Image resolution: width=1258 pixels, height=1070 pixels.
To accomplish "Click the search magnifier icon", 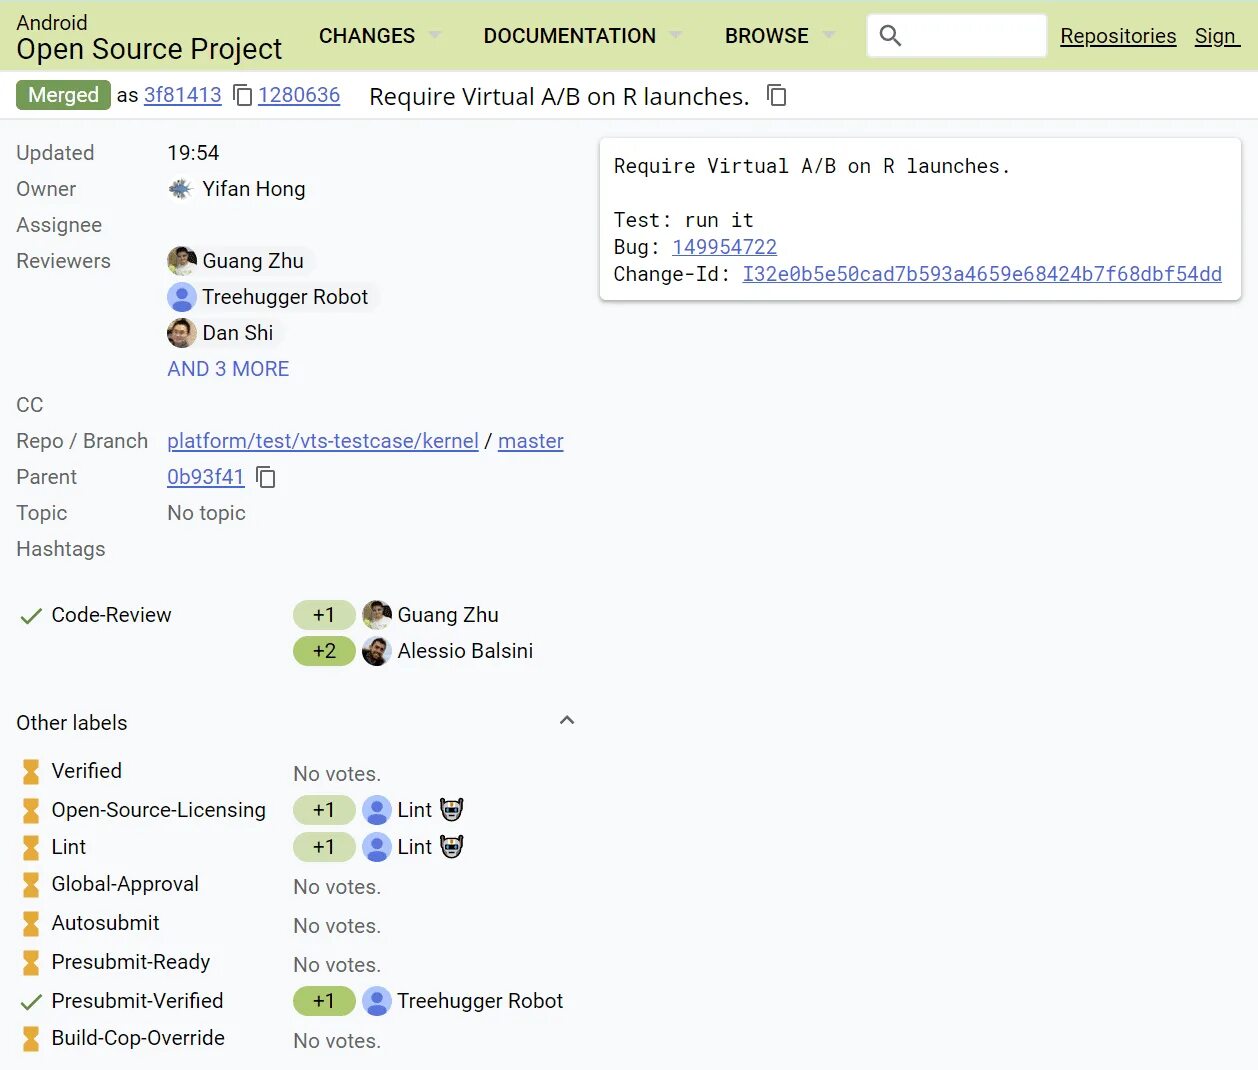I will (x=890, y=36).
